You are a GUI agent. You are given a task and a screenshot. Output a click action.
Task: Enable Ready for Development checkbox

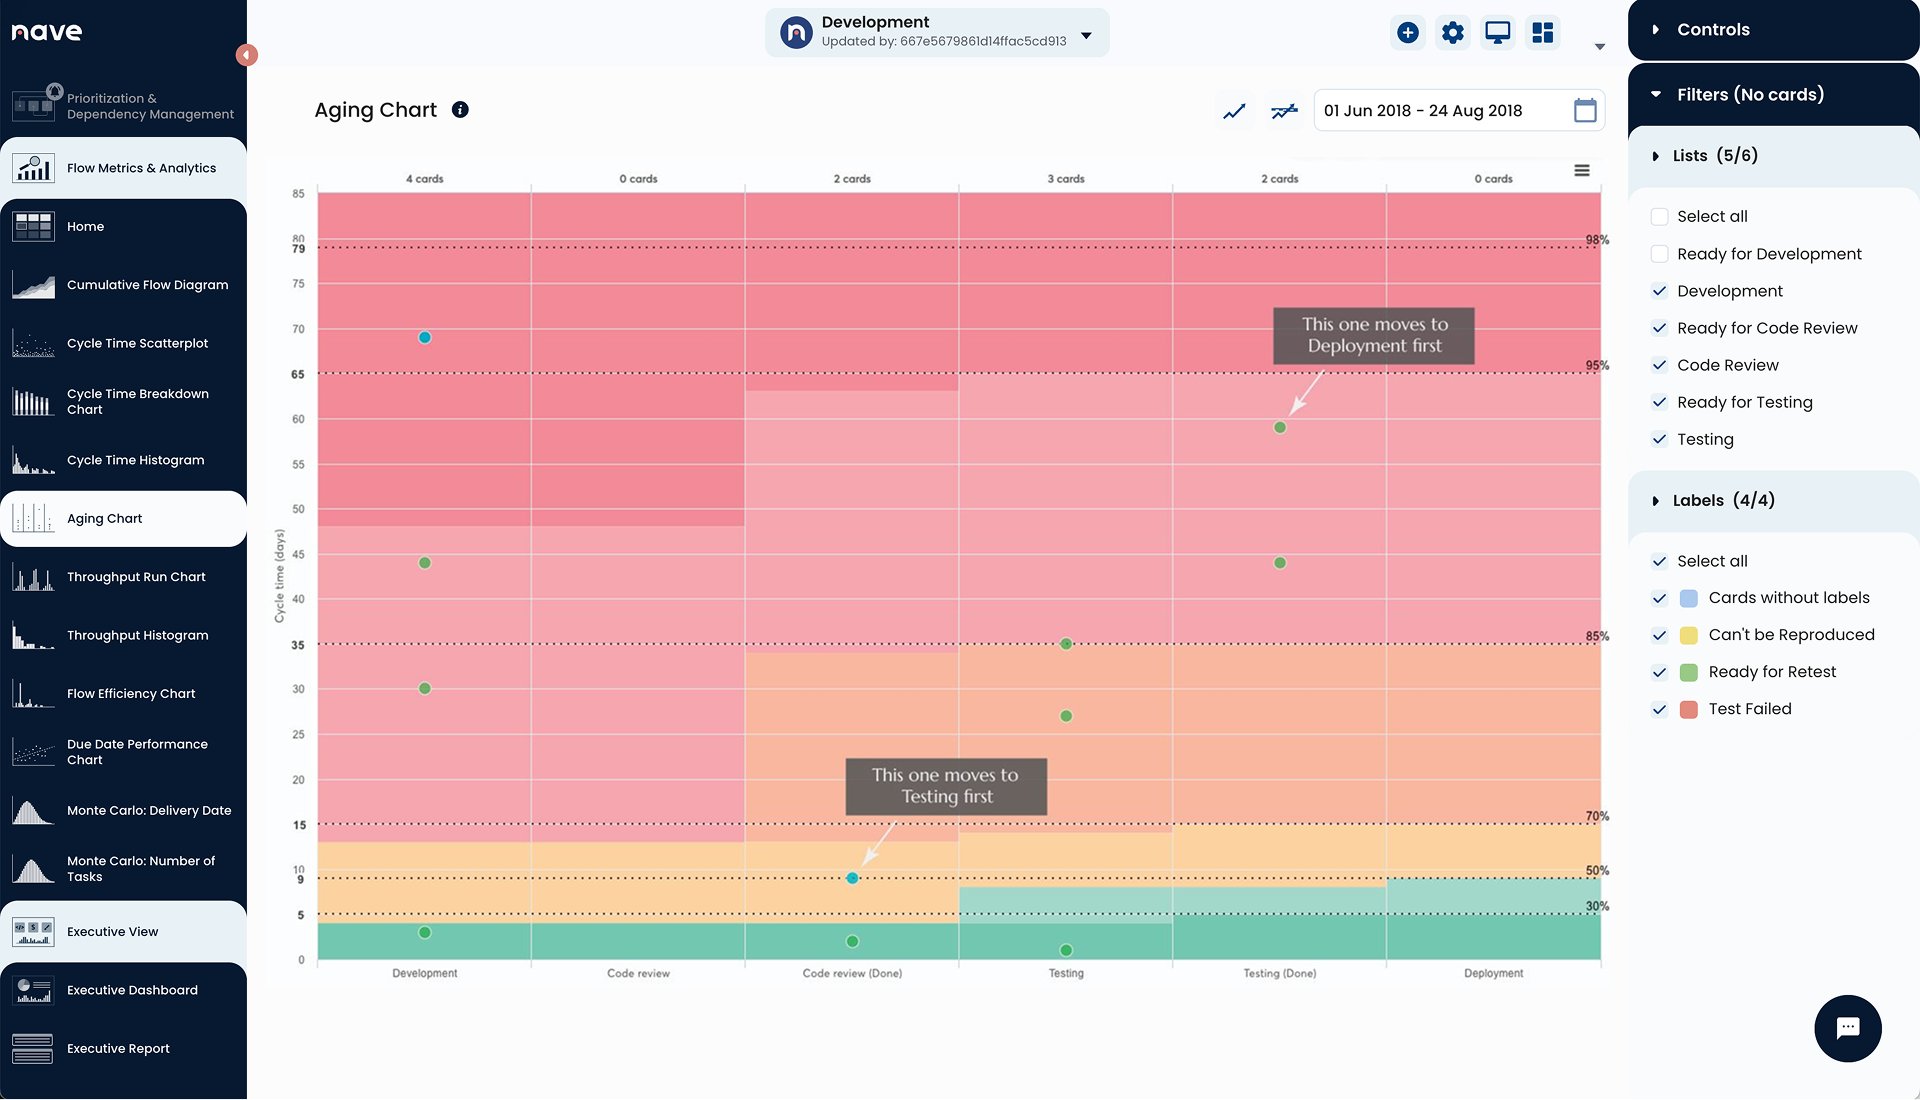1660,254
